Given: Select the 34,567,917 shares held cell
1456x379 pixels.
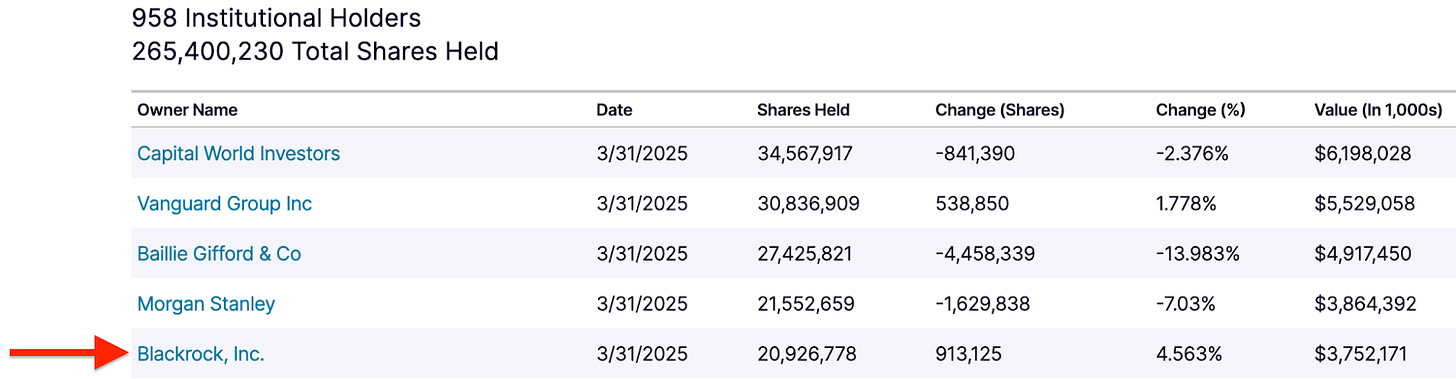Looking at the screenshot, I should pyautogui.click(x=805, y=153).
